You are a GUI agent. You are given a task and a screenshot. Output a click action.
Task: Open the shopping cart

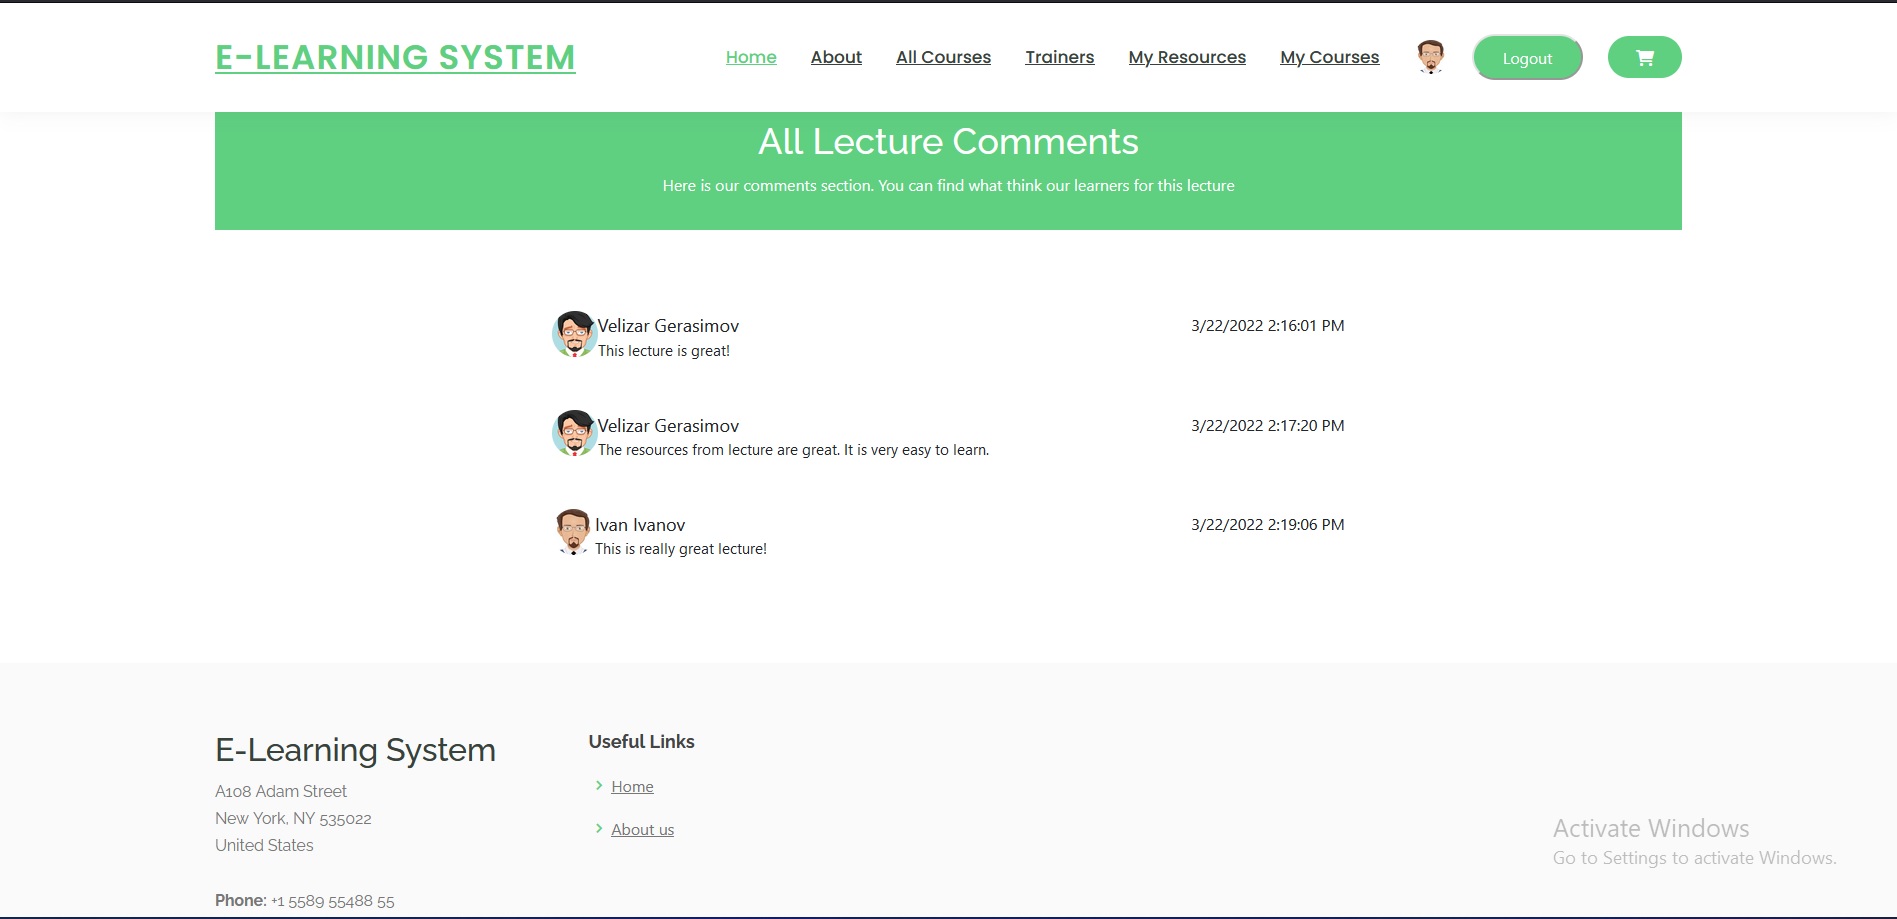(1643, 57)
